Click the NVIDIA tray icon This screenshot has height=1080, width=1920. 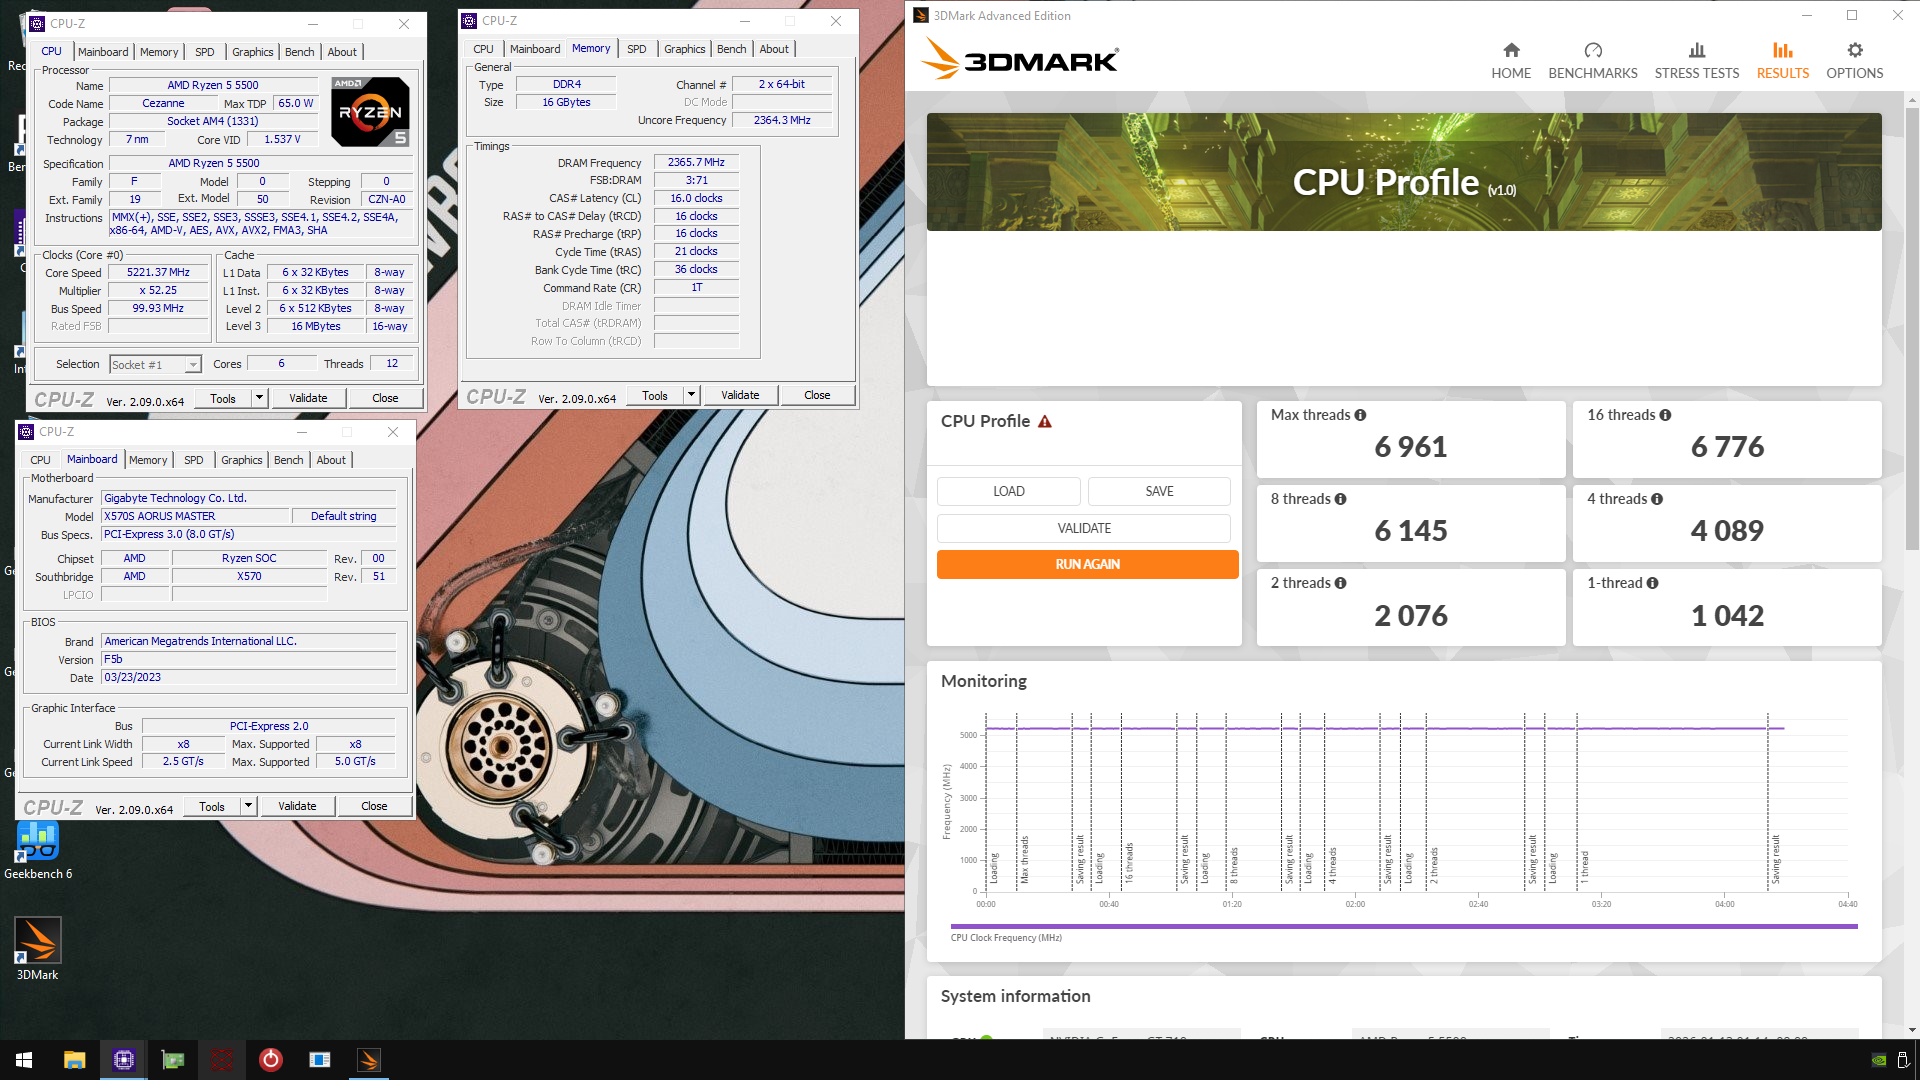pyautogui.click(x=1879, y=1060)
